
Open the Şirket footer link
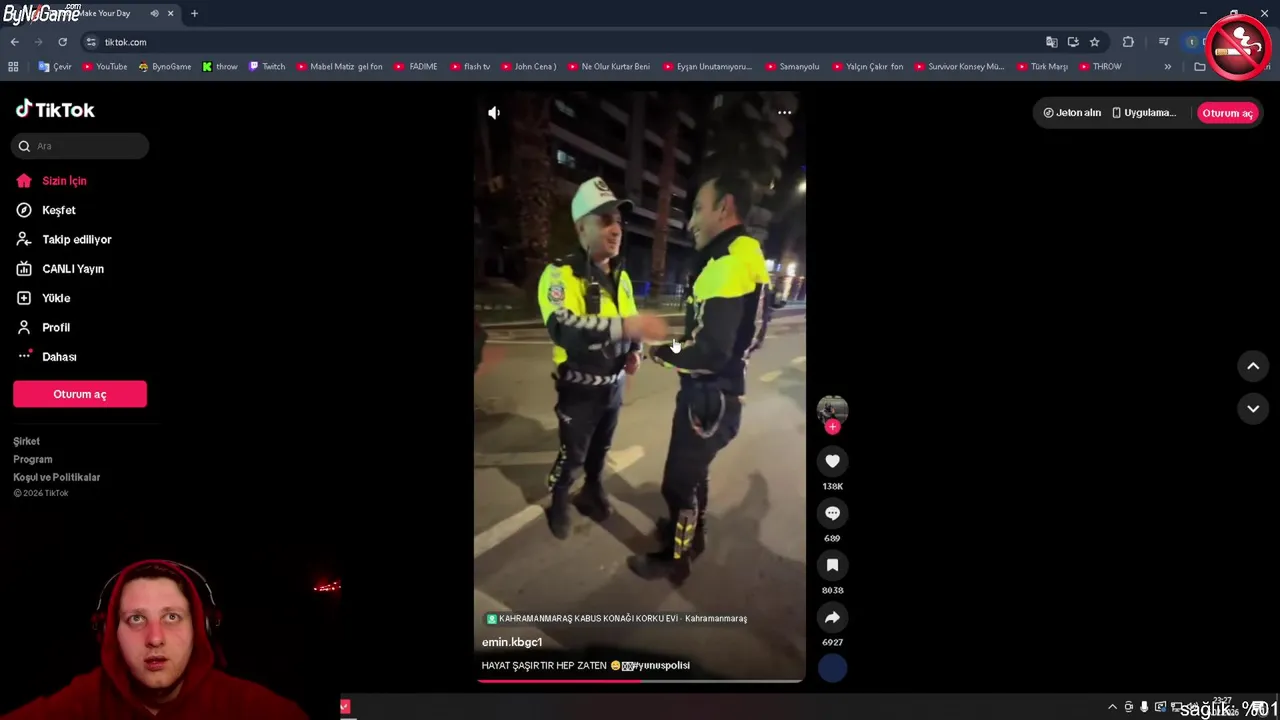[x=27, y=441]
